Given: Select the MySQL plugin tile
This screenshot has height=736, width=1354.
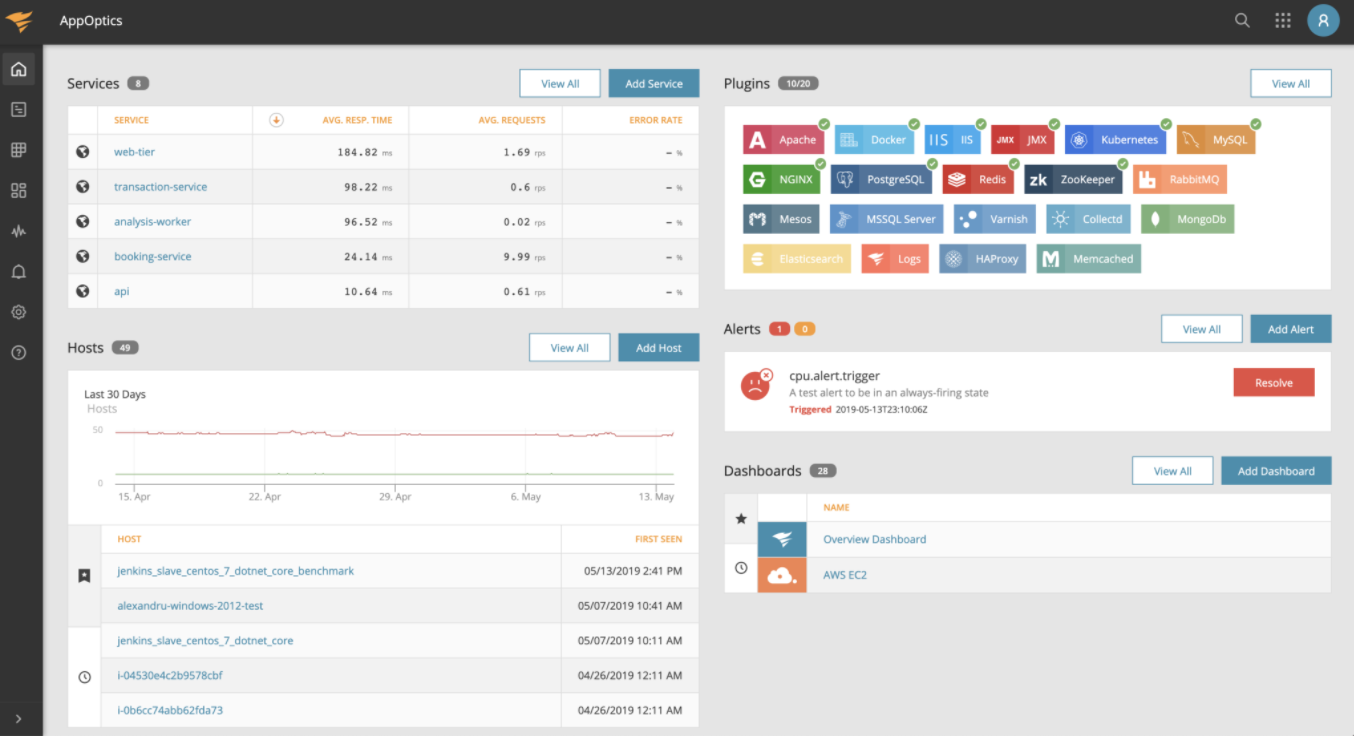Looking at the screenshot, I should [x=1216, y=140].
